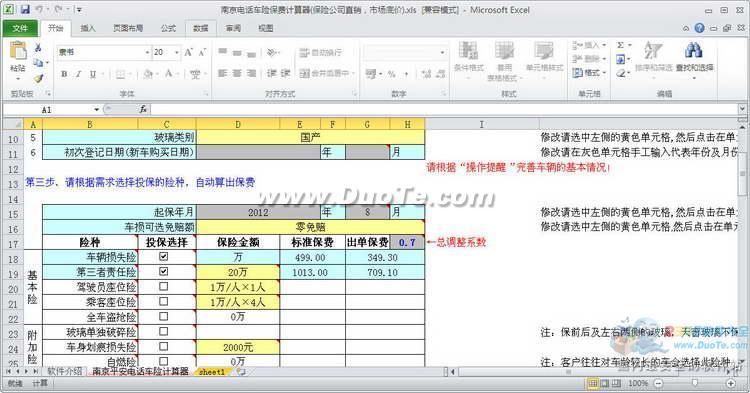
Task: Click the Paste icon in the ribbon
Action: [18, 52]
